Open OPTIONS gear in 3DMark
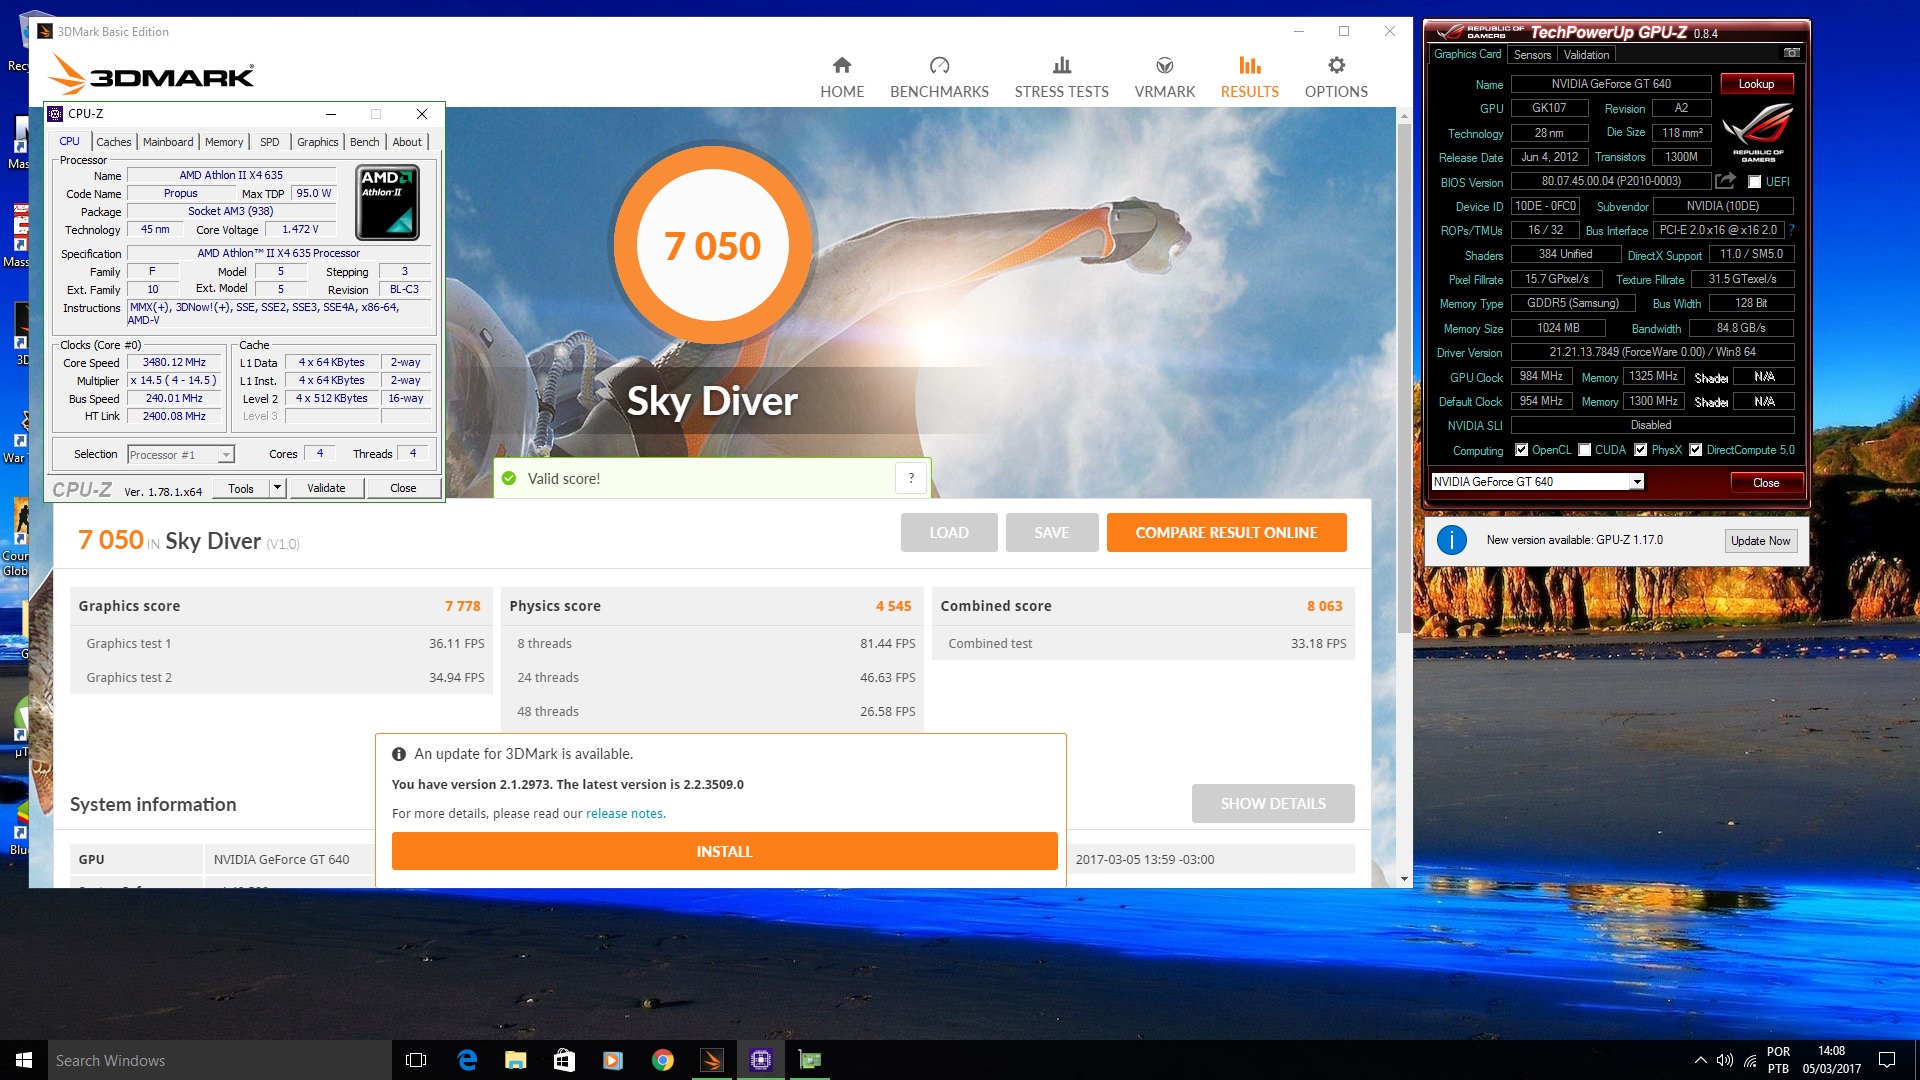Viewport: 1920px width, 1080px height. point(1336,78)
